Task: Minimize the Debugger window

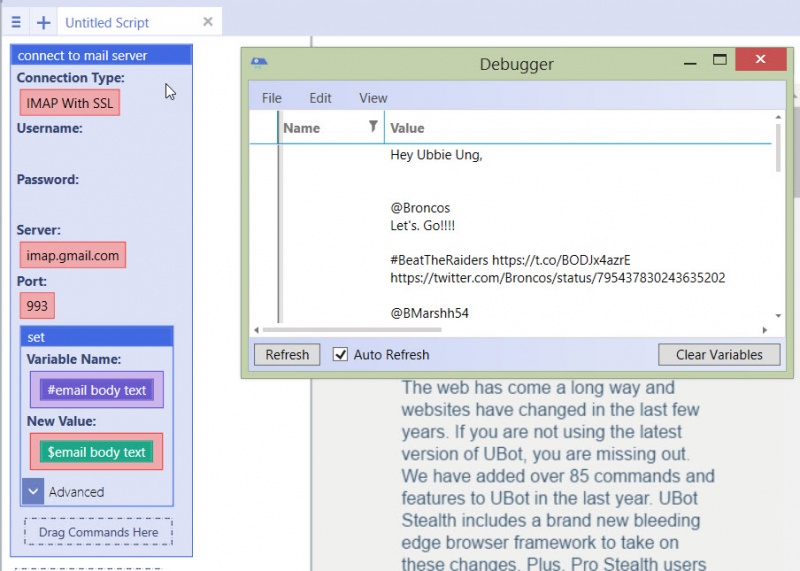Action: pyautogui.click(x=690, y=63)
